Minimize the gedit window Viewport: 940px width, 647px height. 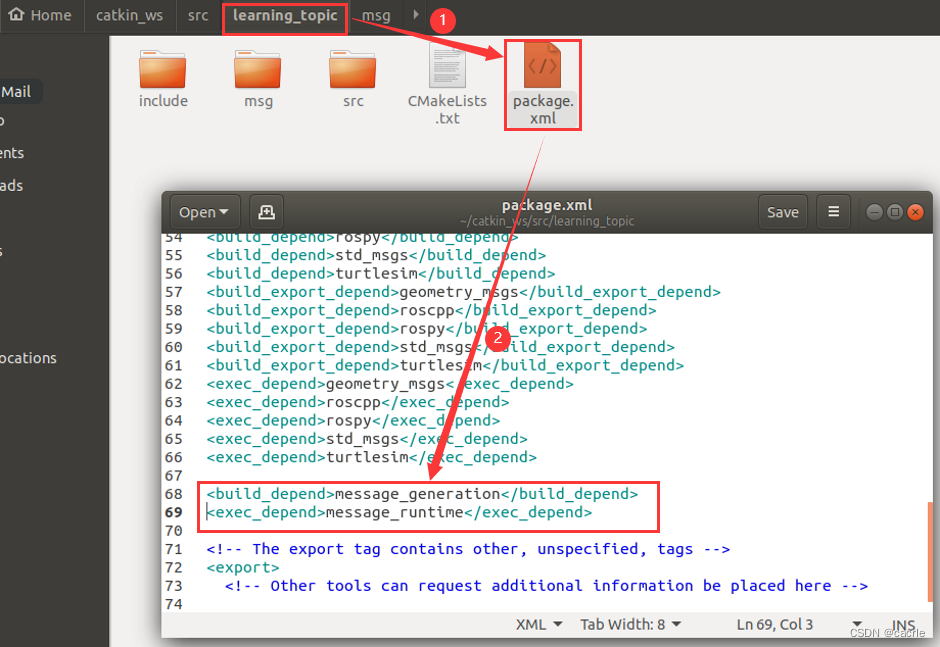(874, 212)
